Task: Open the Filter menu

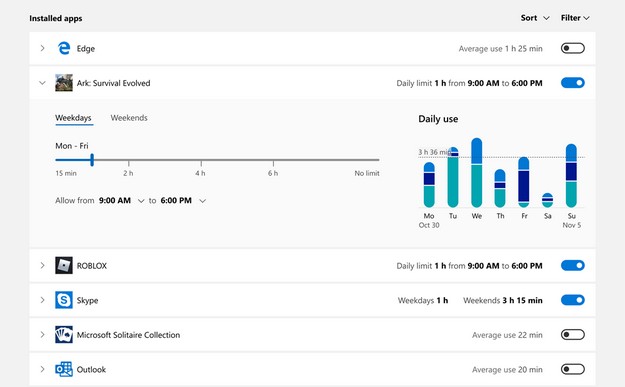Action: tap(575, 18)
